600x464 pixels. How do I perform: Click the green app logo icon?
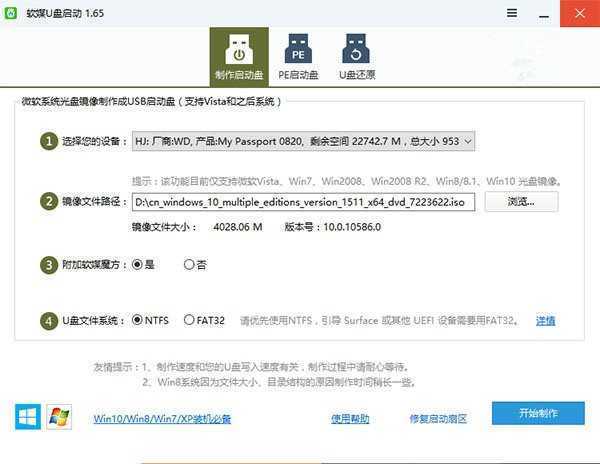pos(11,13)
